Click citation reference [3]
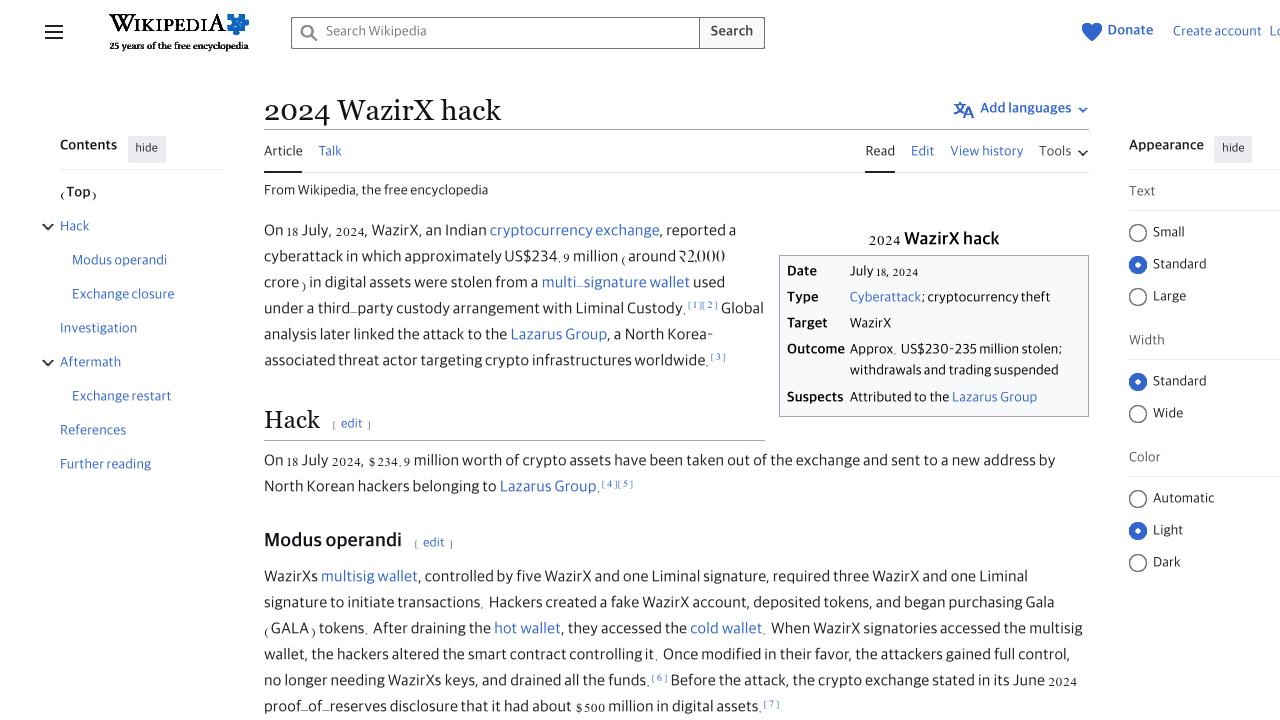 point(718,357)
